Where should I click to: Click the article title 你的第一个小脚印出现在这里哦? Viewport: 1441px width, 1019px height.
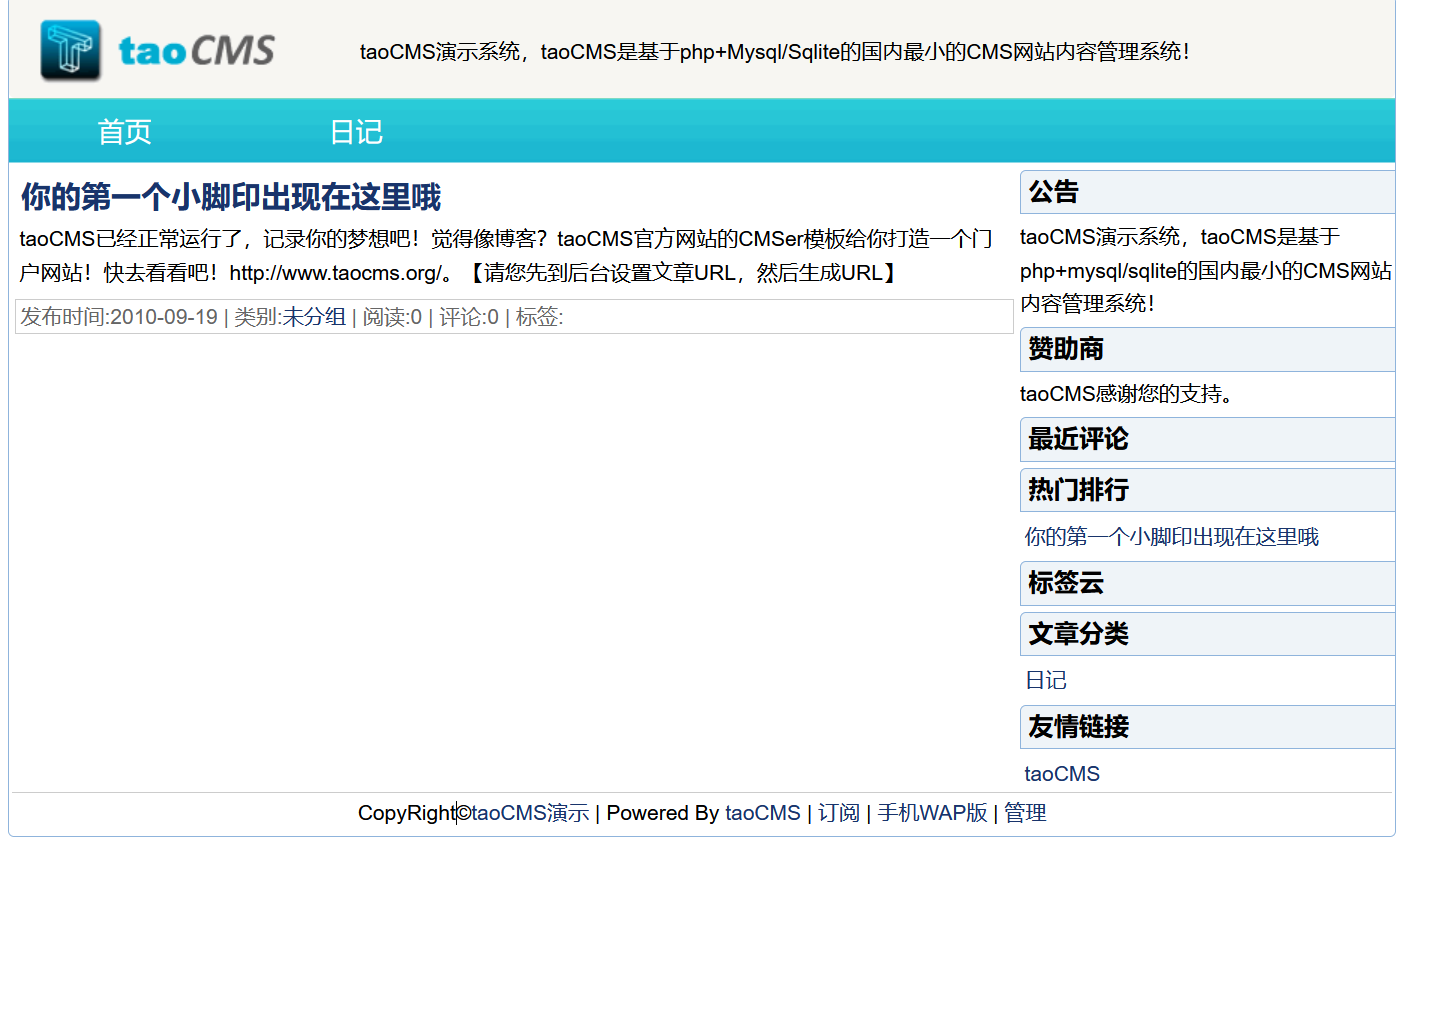[228, 197]
